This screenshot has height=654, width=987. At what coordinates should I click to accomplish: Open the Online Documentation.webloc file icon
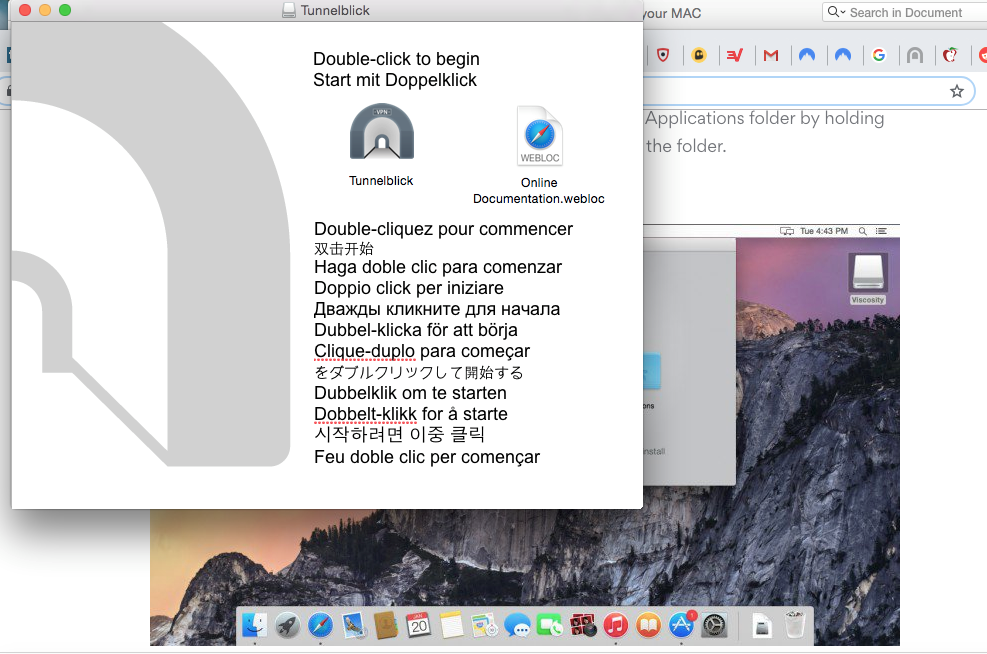pyautogui.click(x=539, y=136)
